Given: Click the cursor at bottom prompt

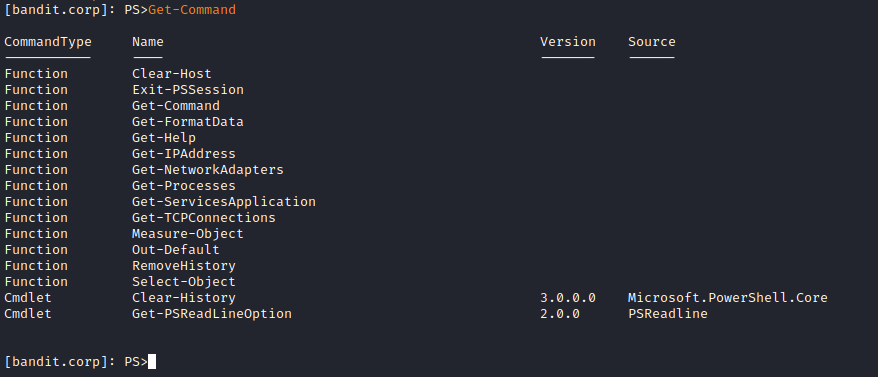Looking at the screenshot, I should [152, 362].
